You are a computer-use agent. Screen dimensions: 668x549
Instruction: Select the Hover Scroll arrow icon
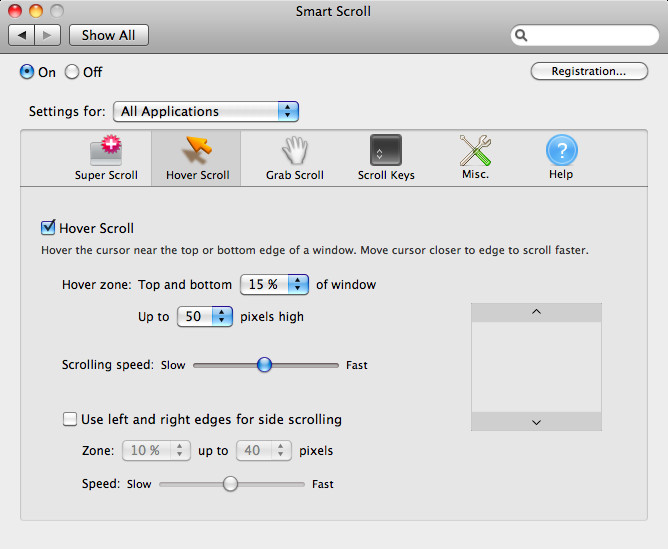tap(197, 150)
